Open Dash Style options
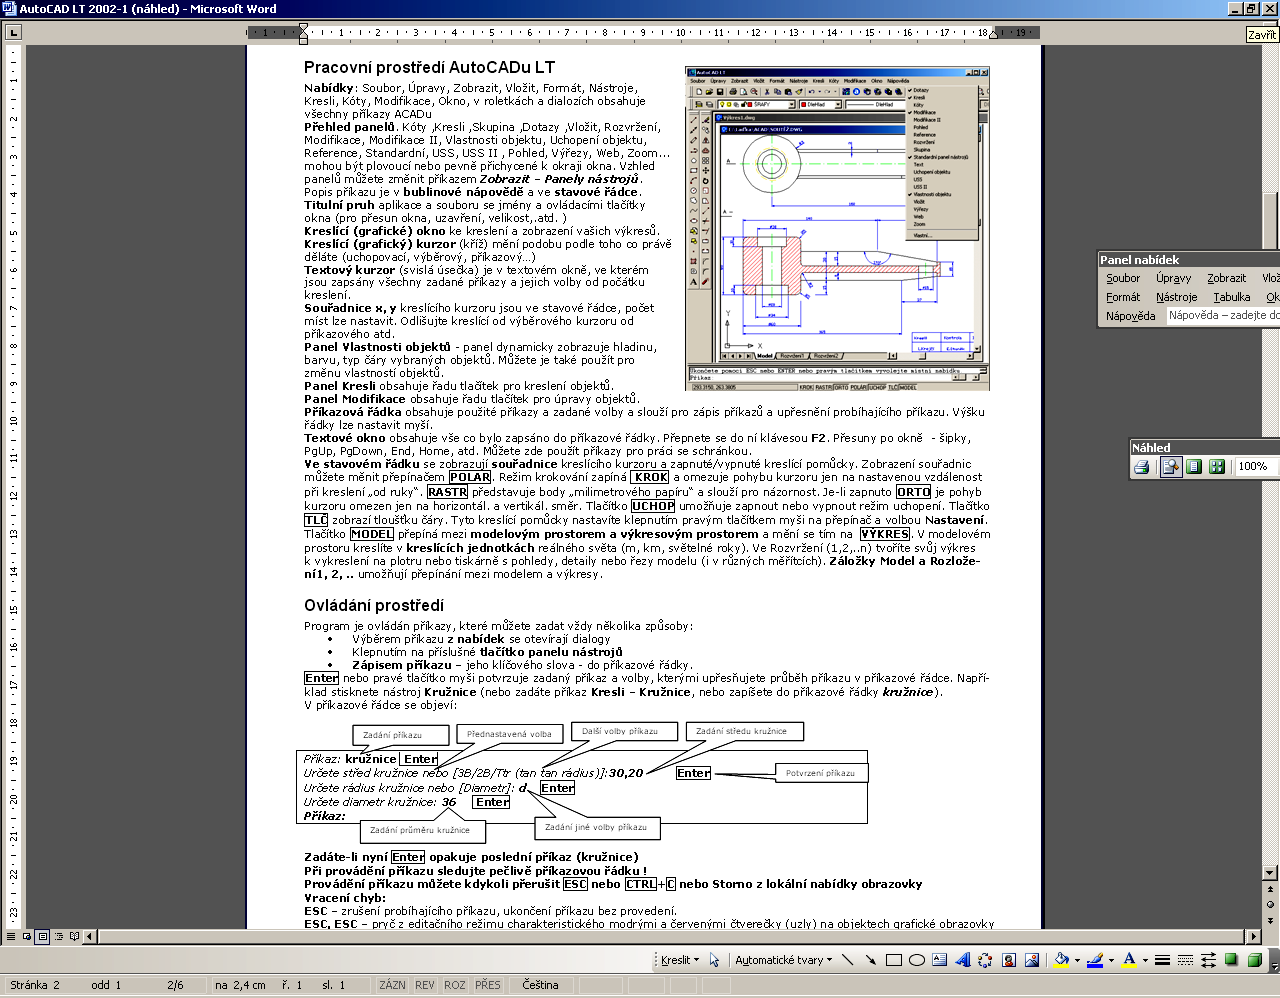 click(1185, 960)
